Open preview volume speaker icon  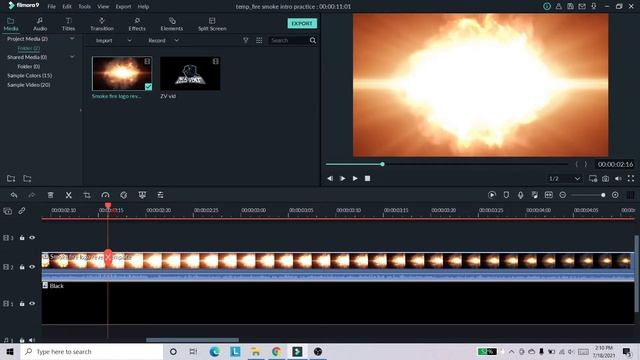[618, 178]
